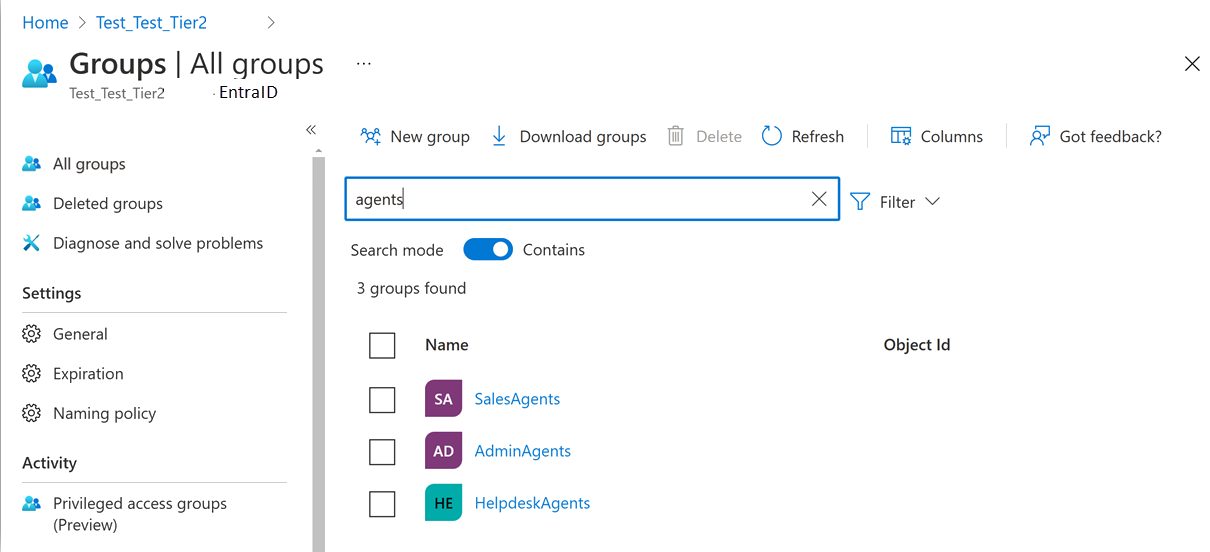Open Diagnose and solve problems
1210x552 pixels.
[158, 243]
